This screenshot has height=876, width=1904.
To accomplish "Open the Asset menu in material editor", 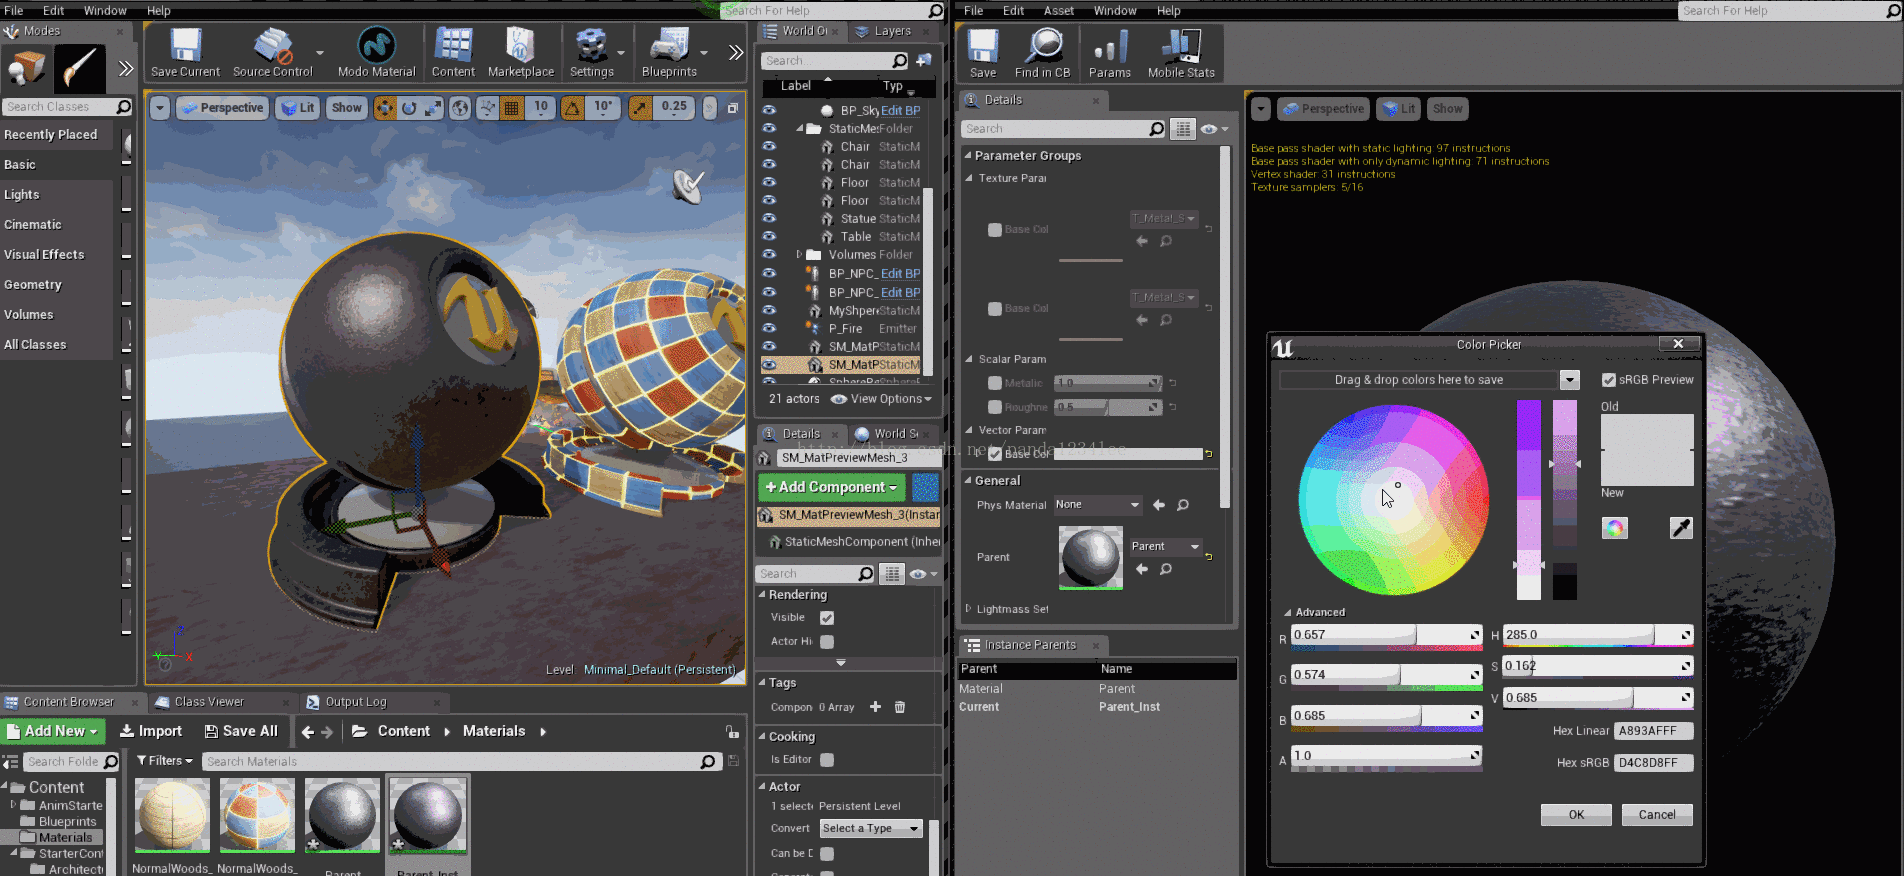I will (1059, 11).
